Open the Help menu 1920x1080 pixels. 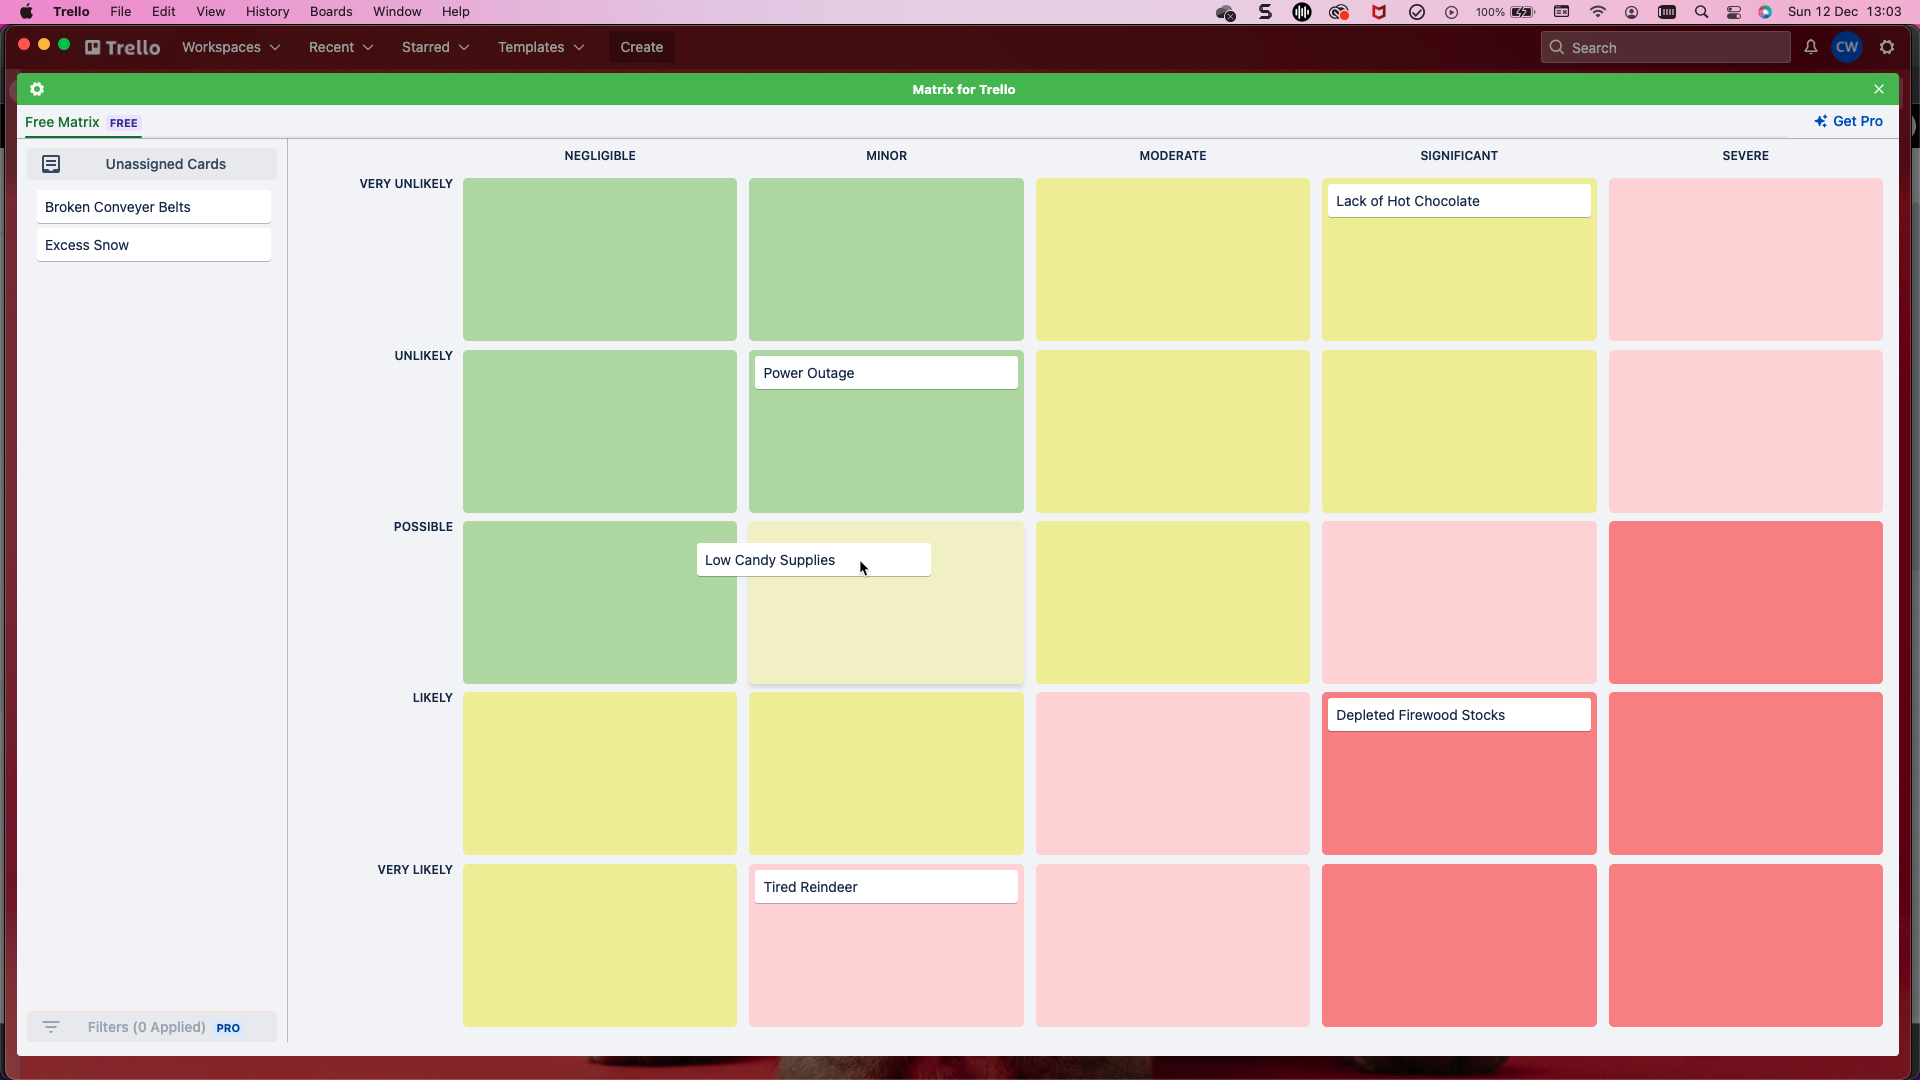coord(456,12)
